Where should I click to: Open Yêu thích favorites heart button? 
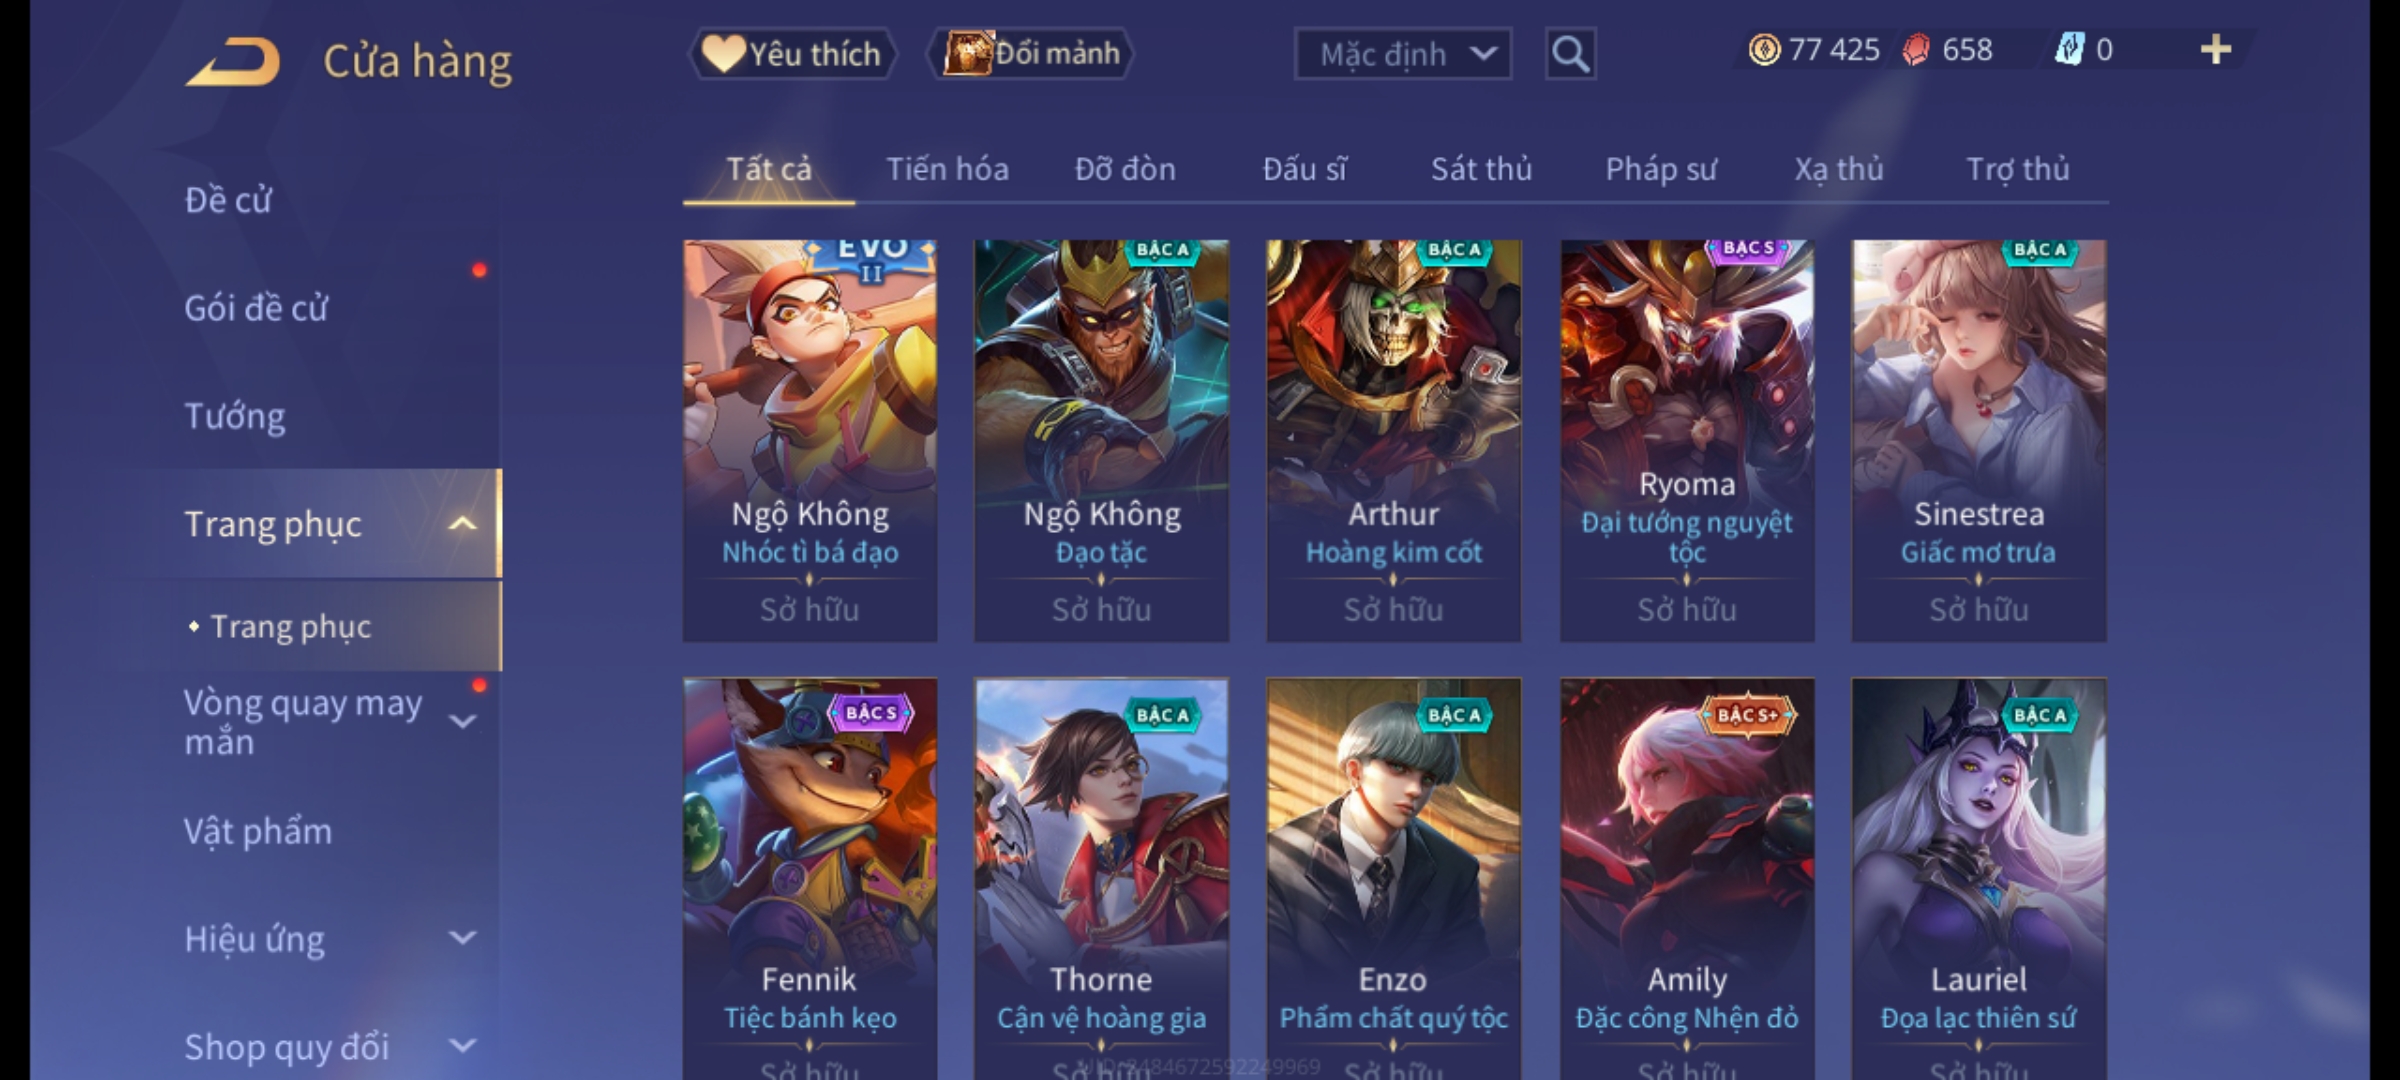792,54
